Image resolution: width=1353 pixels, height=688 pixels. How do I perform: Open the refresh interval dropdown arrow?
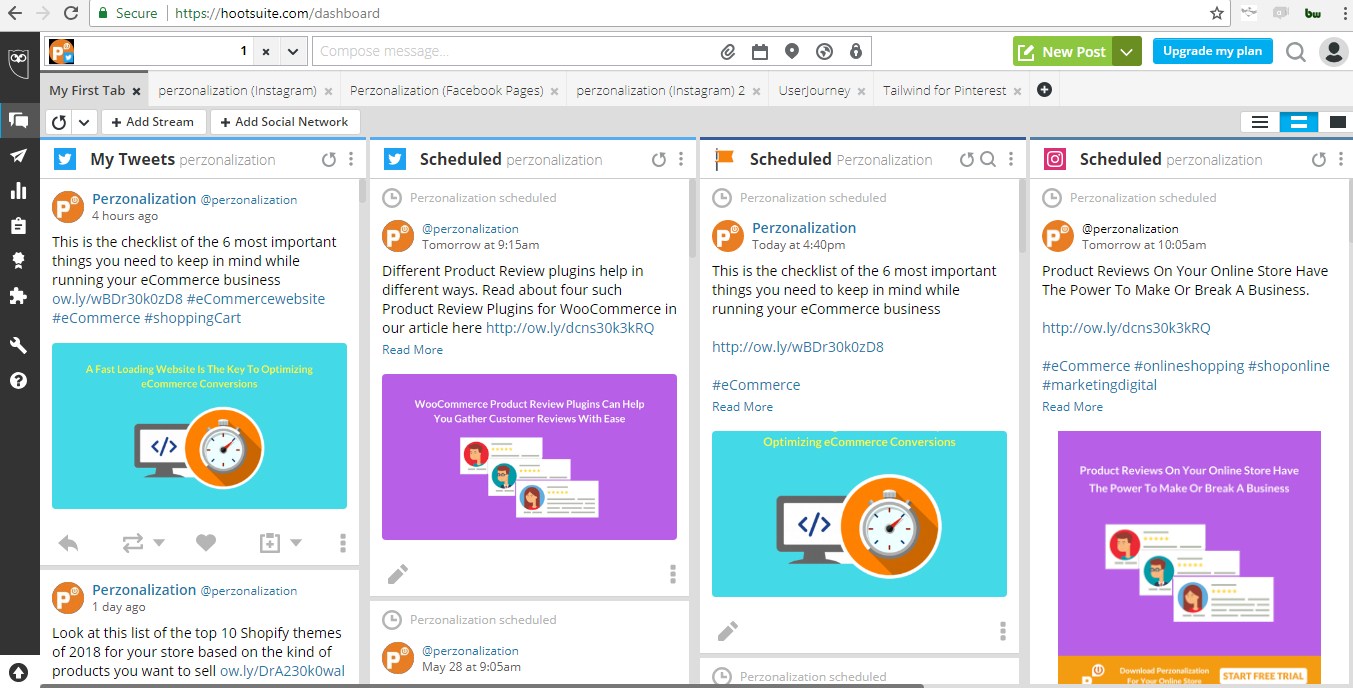pyautogui.click(x=84, y=122)
